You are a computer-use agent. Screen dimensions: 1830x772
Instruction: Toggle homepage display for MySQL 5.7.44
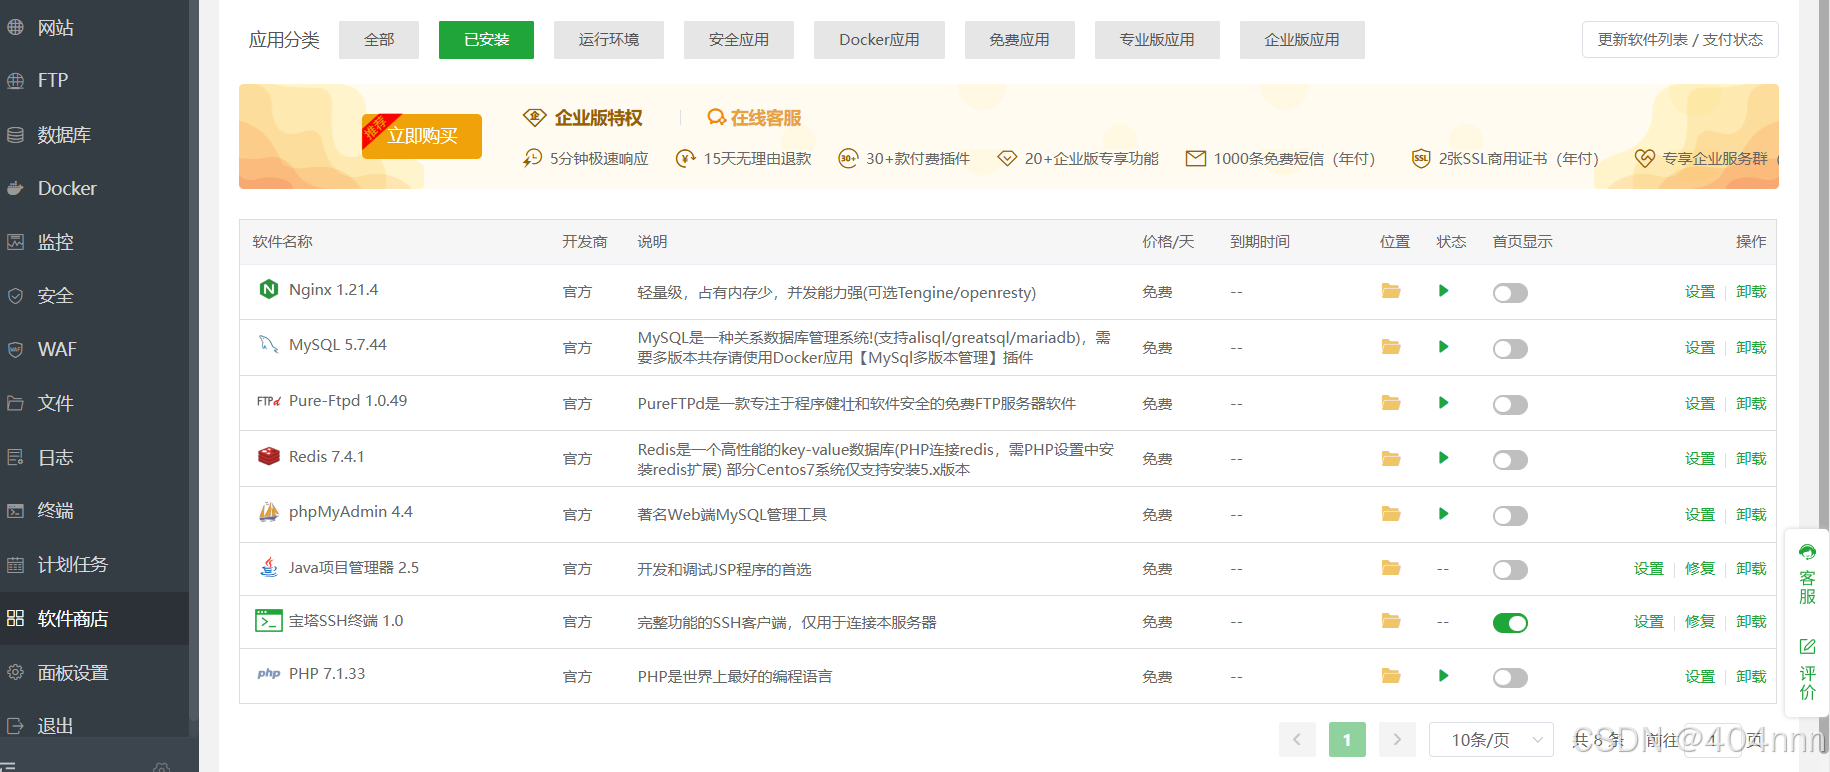pos(1510,349)
